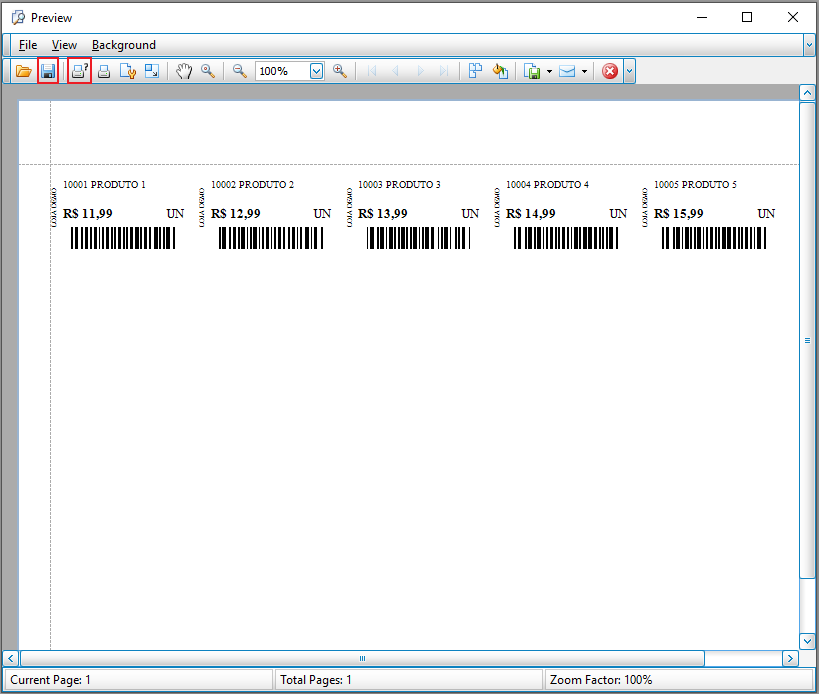Zoom out with the minus magnifier
The height and width of the screenshot is (694, 819).
click(x=240, y=71)
